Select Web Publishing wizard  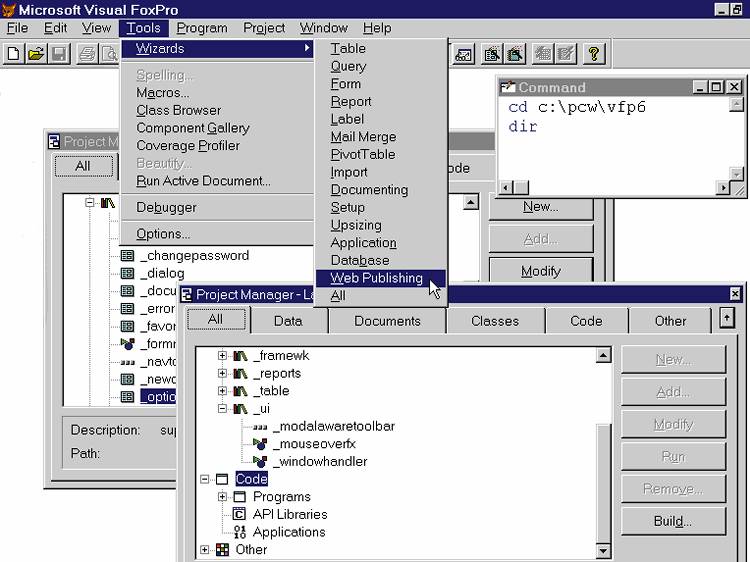(381, 278)
